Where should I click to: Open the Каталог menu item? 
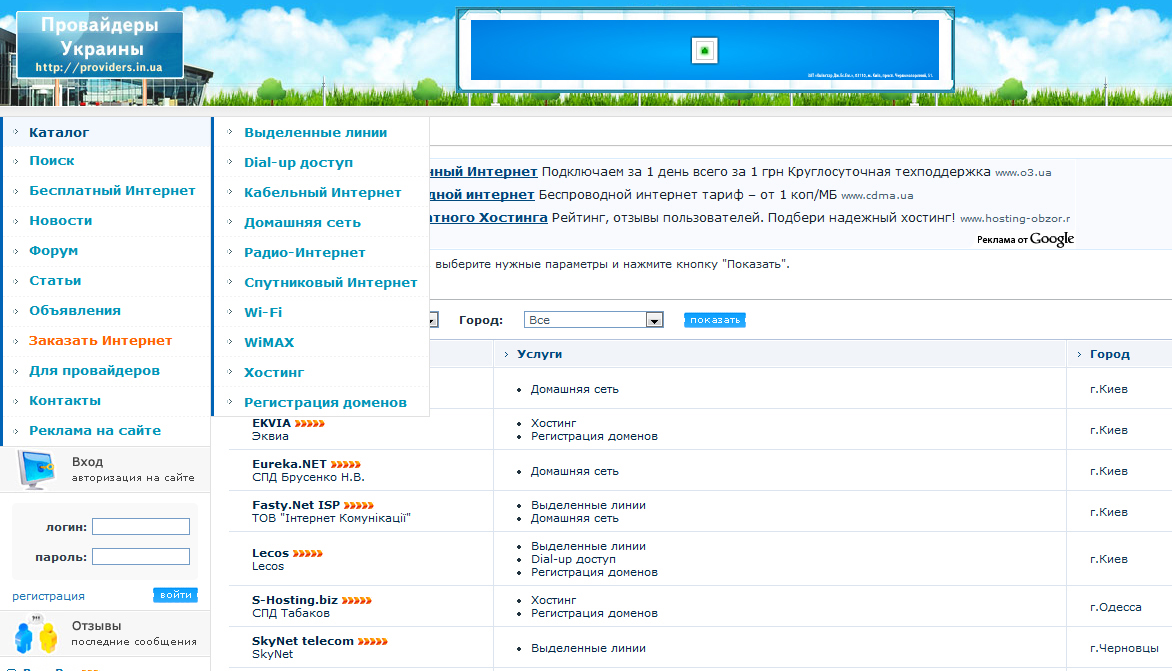tap(59, 132)
